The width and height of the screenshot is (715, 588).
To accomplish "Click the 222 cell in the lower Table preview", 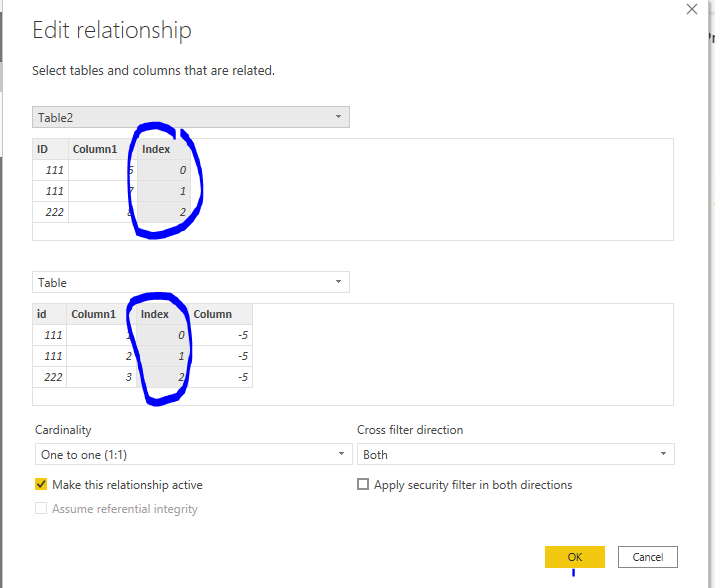I will coord(50,377).
